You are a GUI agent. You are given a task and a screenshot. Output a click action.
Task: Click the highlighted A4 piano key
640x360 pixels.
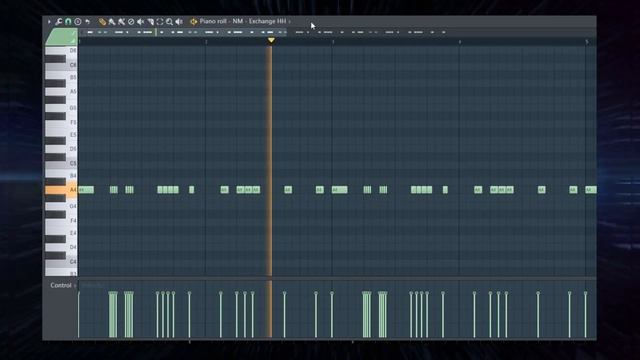click(x=61, y=190)
